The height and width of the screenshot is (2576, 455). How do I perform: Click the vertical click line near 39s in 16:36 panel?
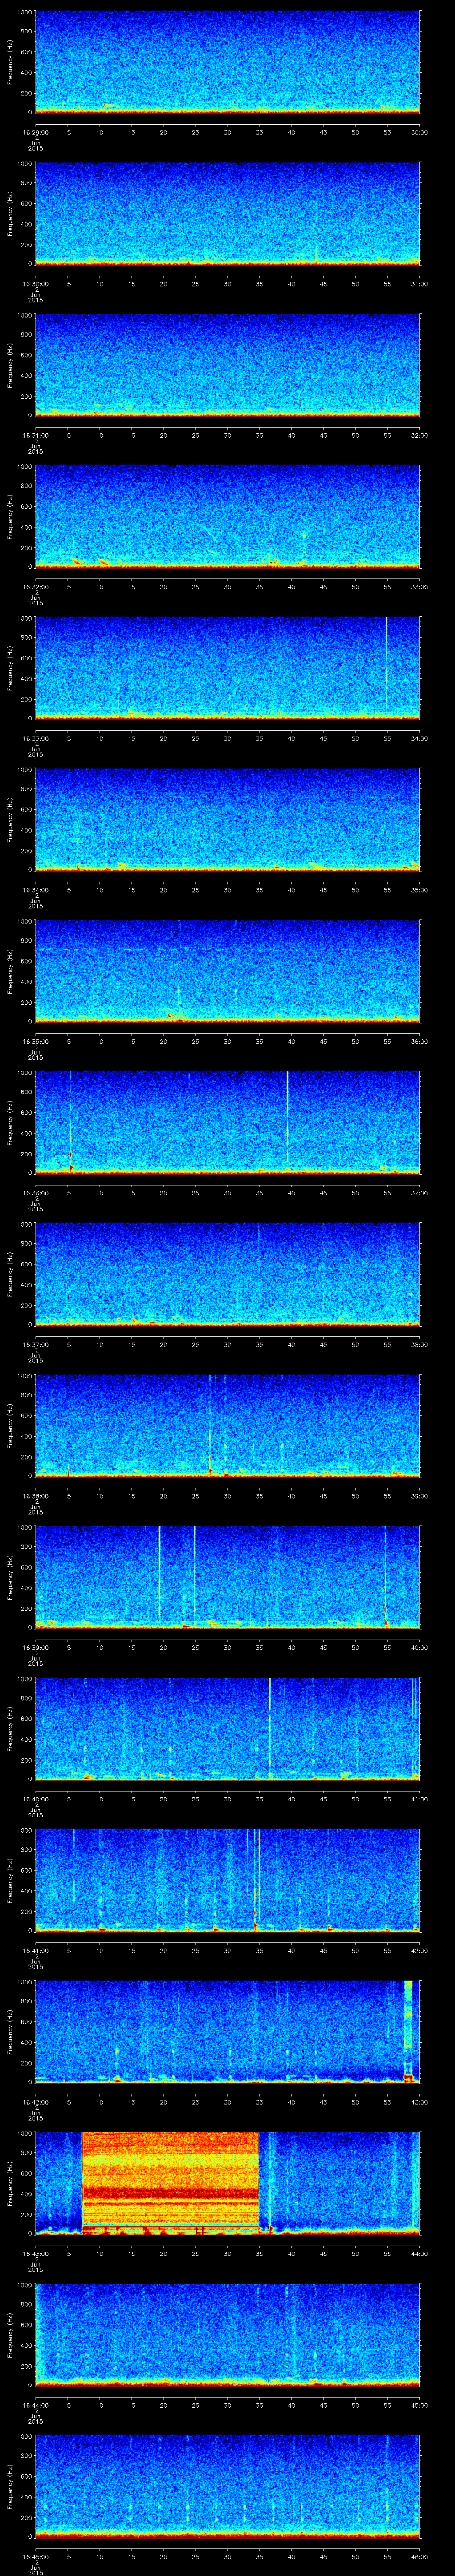click(x=287, y=1118)
